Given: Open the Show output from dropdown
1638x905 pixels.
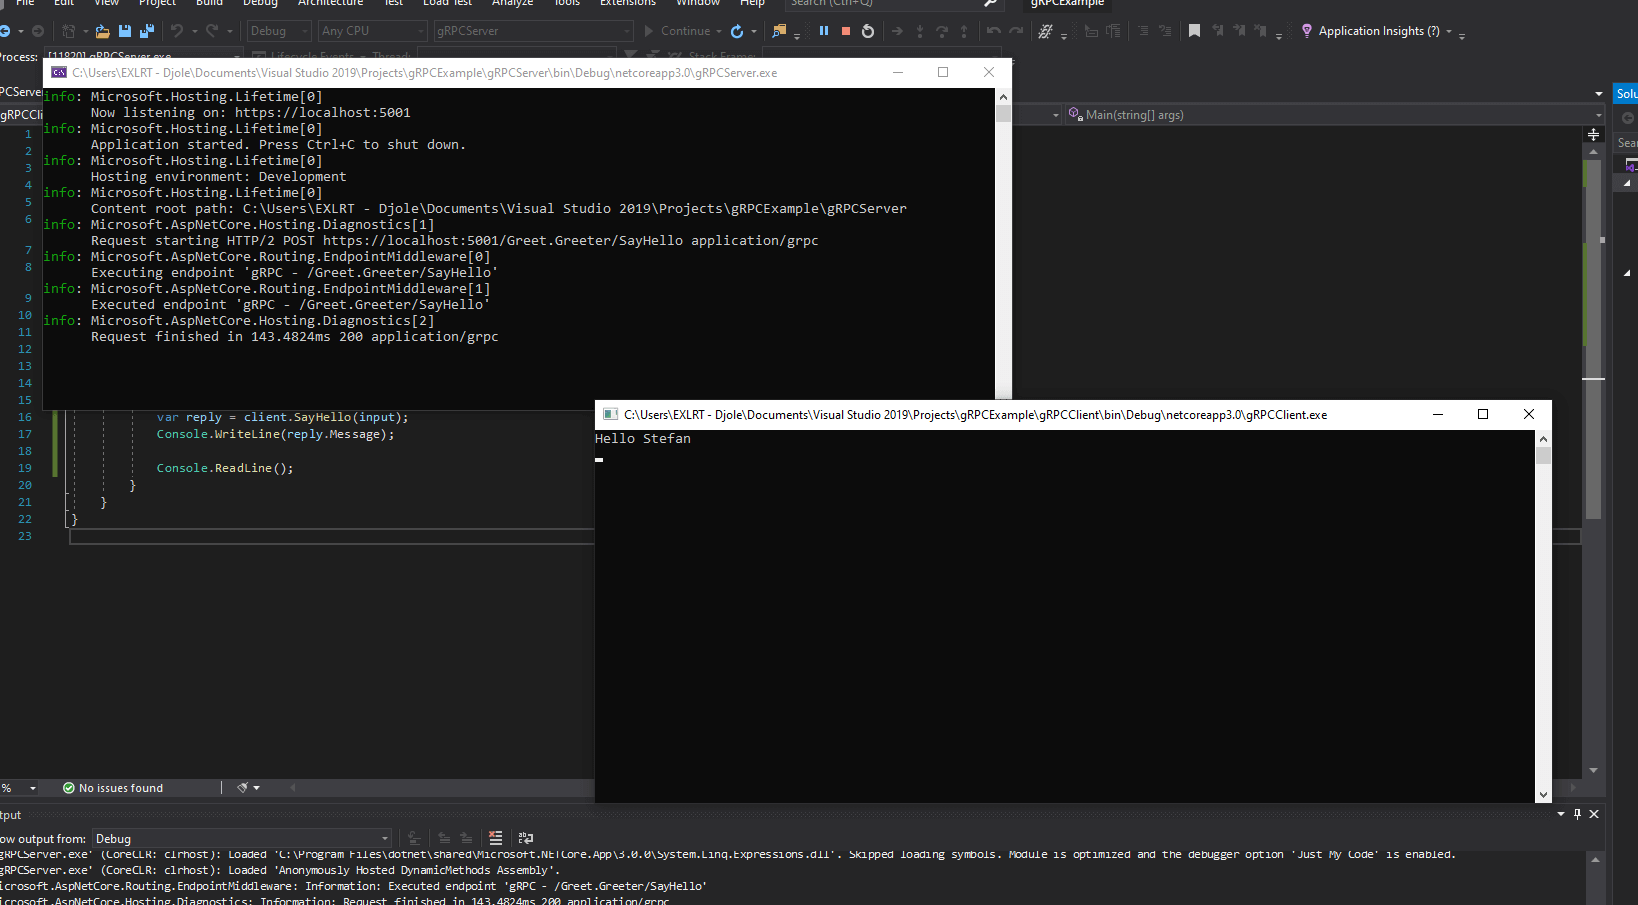Looking at the screenshot, I should [x=241, y=838].
